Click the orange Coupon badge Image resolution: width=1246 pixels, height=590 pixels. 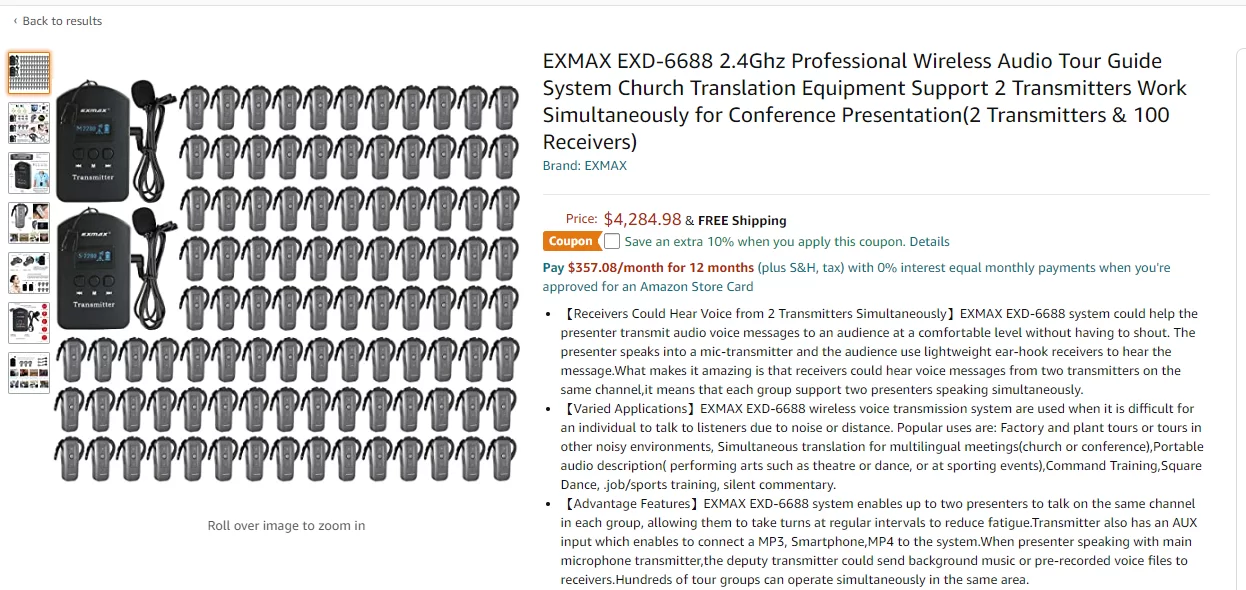[x=571, y=241]
